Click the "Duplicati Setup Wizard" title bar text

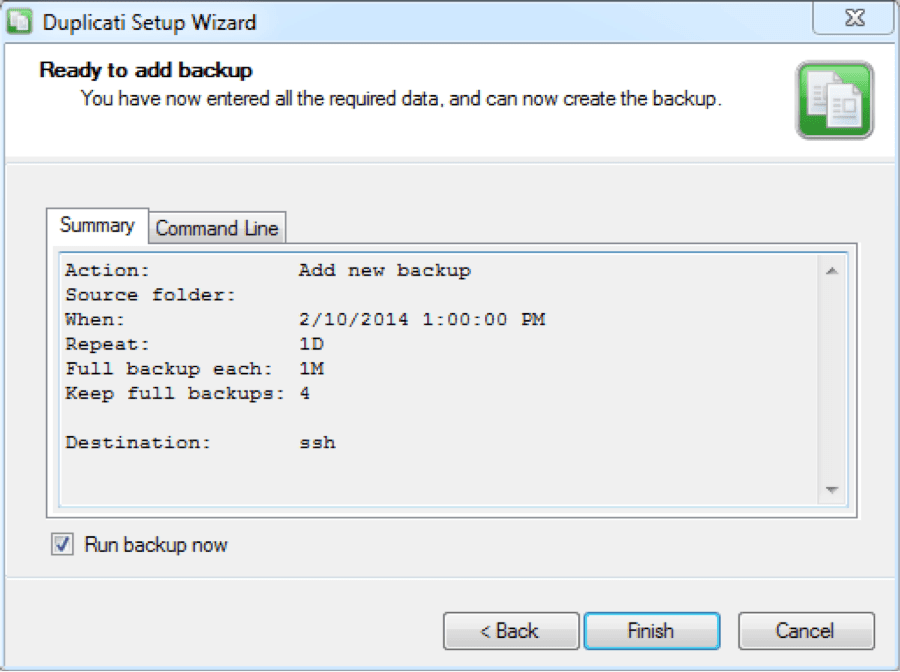pos(149,22)
